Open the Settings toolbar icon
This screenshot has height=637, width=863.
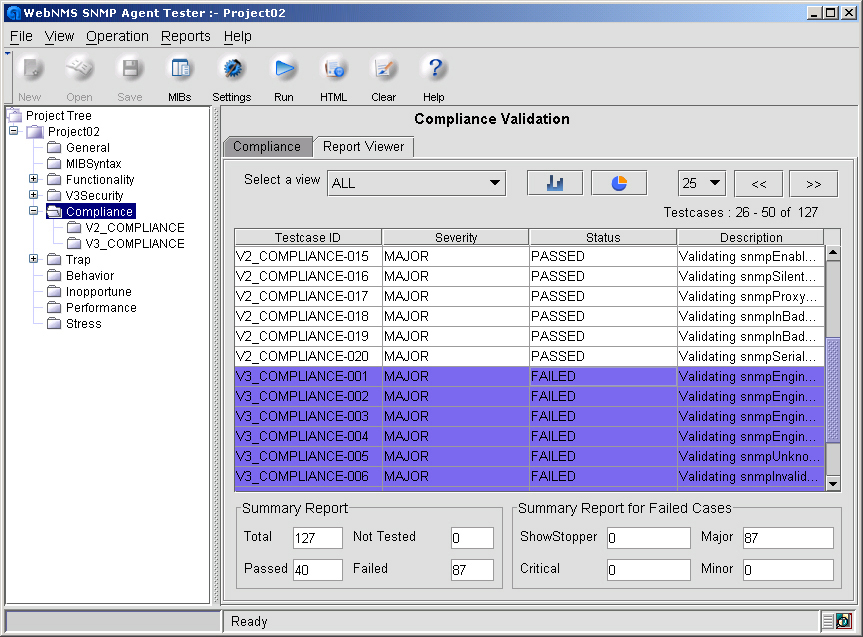(232, 69)
